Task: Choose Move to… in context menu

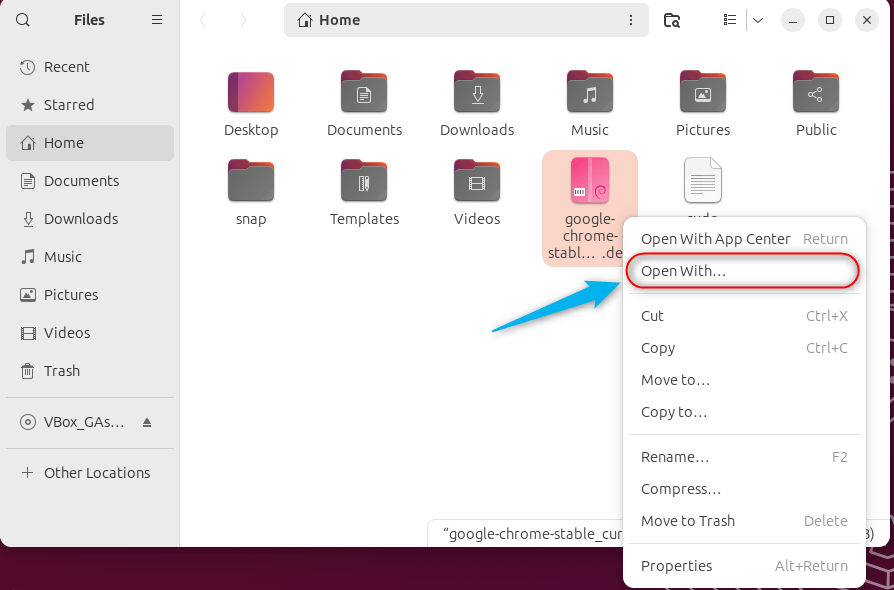Action: pyautogui.click(x=744, y=380)
